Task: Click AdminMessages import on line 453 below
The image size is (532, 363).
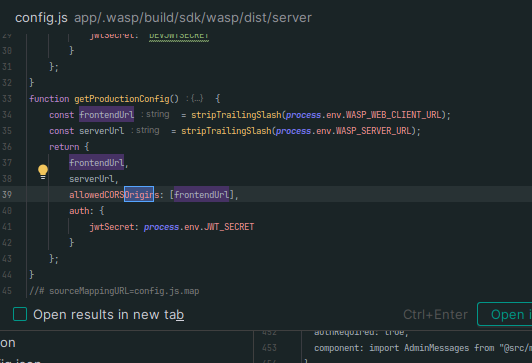Action: pos(436,348)
